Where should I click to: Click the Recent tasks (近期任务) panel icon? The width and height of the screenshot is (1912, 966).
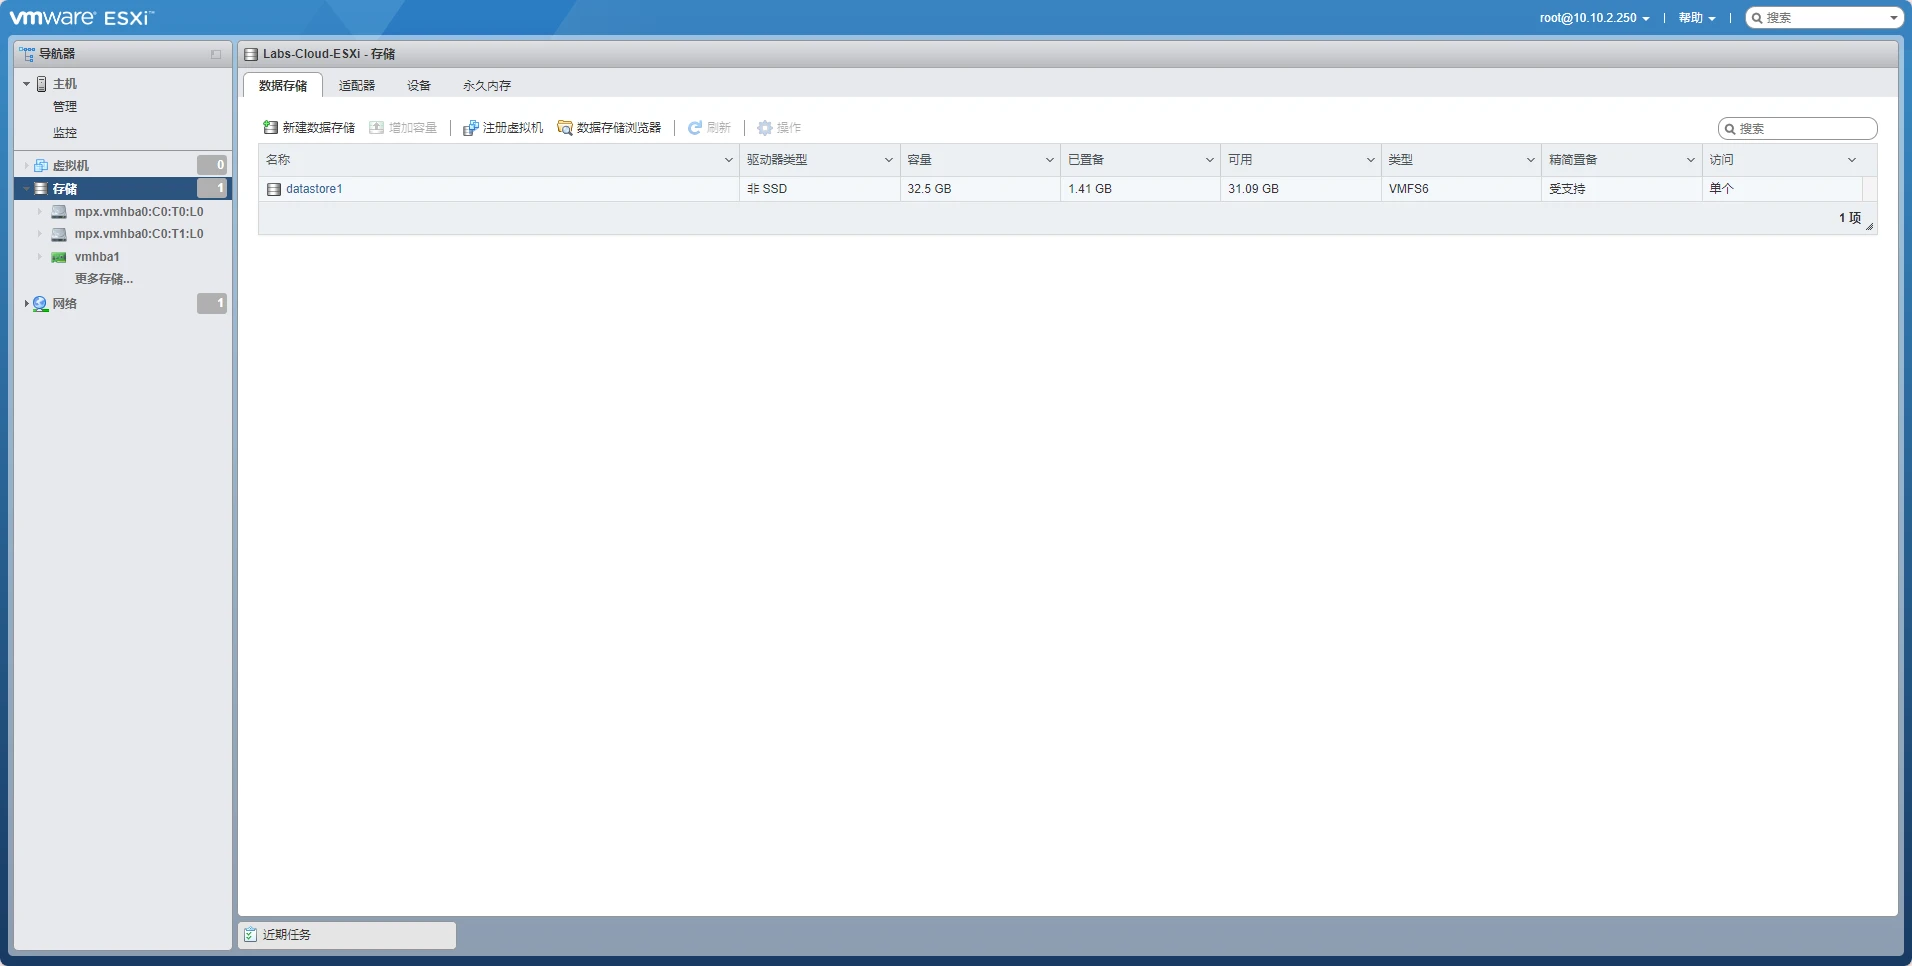(x=250, y=935)
